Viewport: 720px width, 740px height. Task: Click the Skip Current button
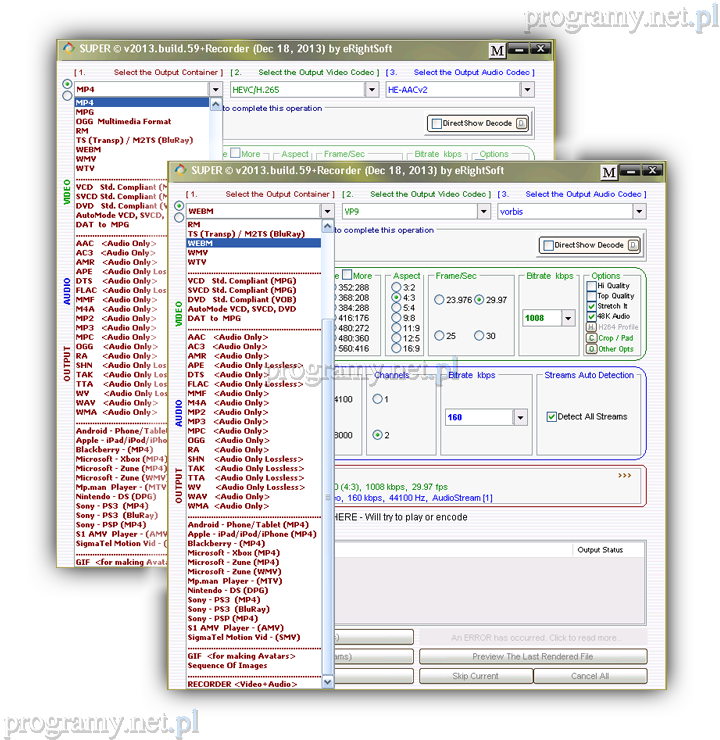[x=476, y=676]
